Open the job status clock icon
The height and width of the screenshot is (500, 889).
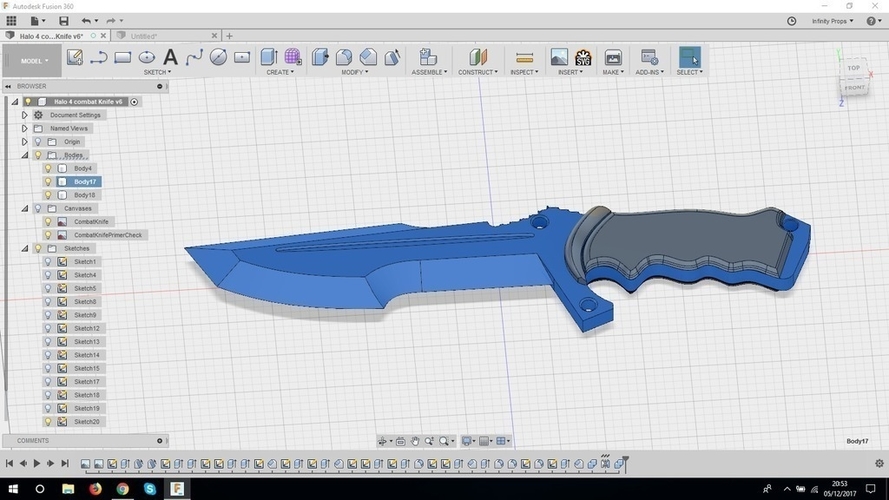791,21
